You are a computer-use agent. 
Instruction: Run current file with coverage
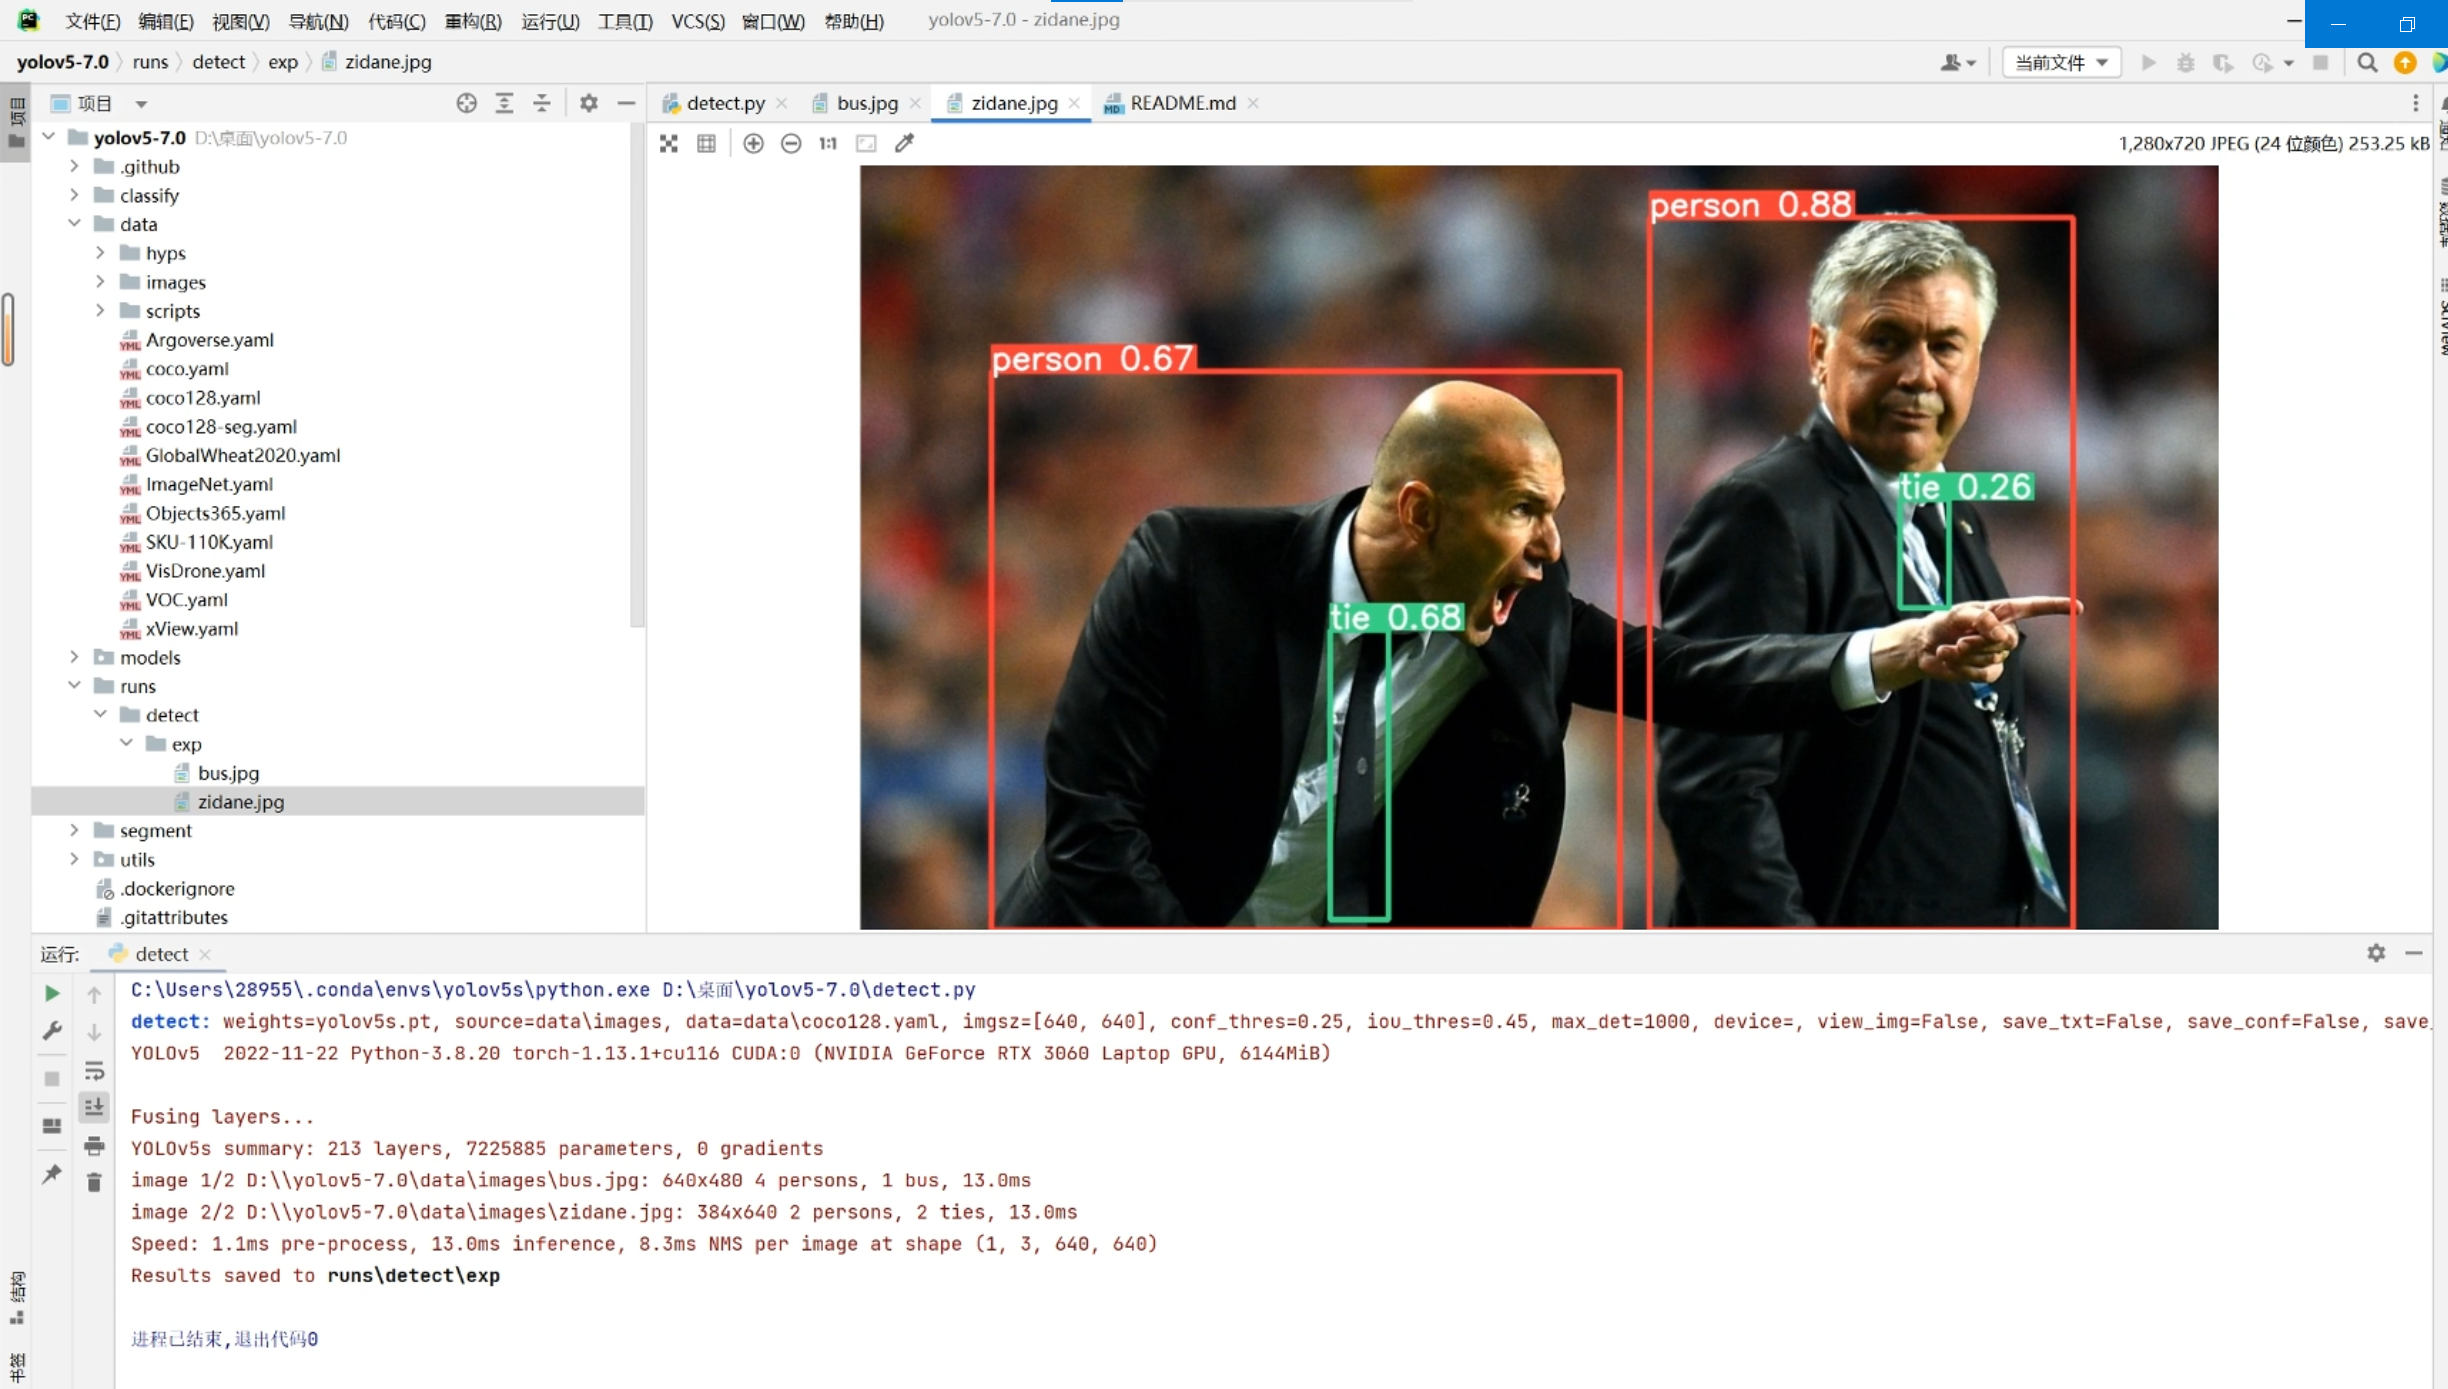2222,63
